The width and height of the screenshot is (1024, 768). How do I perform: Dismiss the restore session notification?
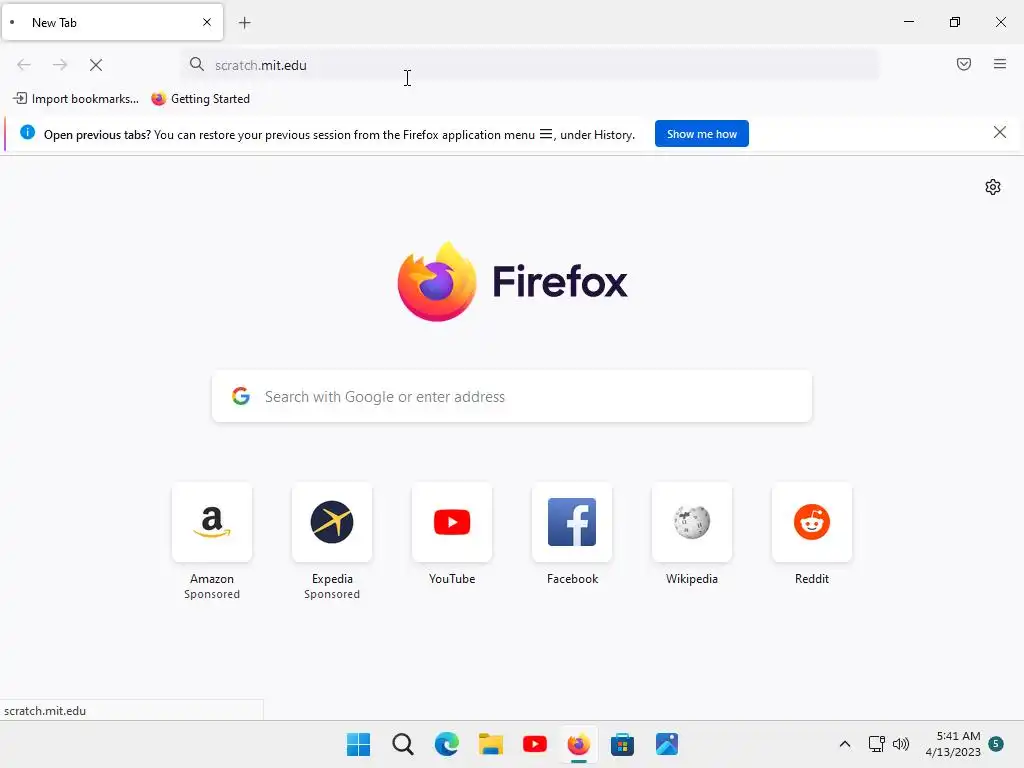pyautogui.click(x=1000, y=133)
